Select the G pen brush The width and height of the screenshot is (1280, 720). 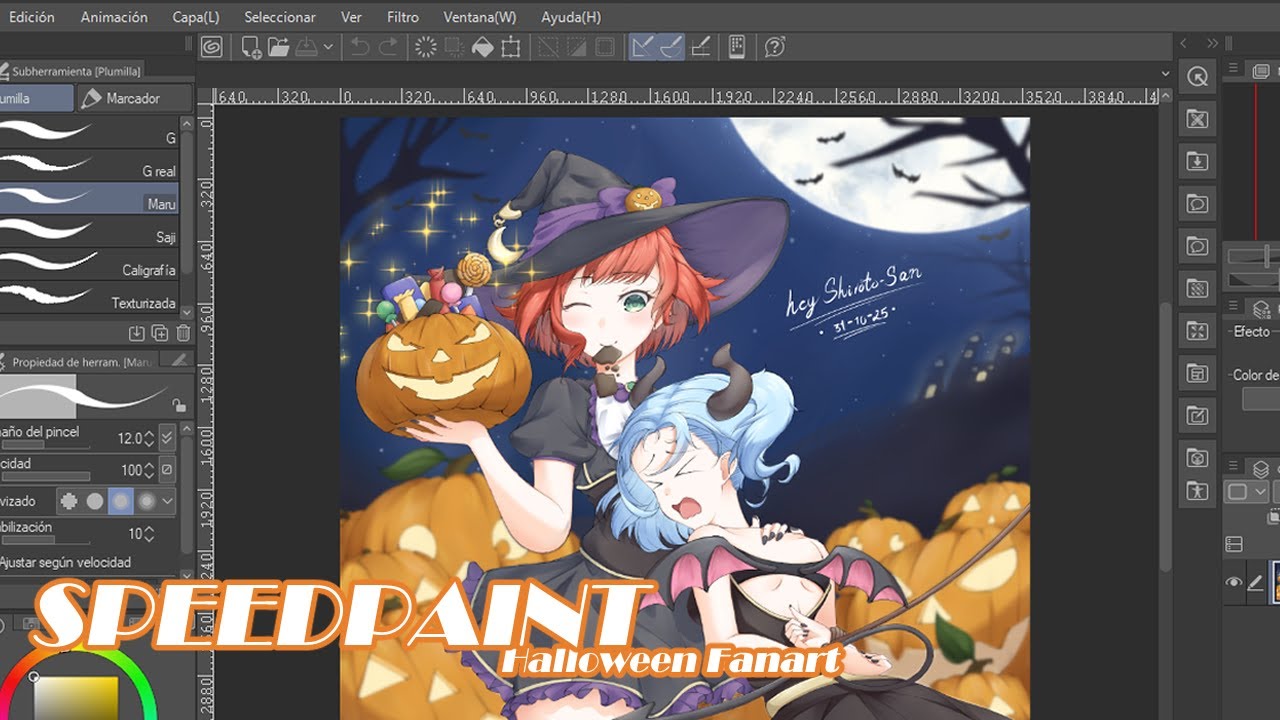(x=89, y=134)
